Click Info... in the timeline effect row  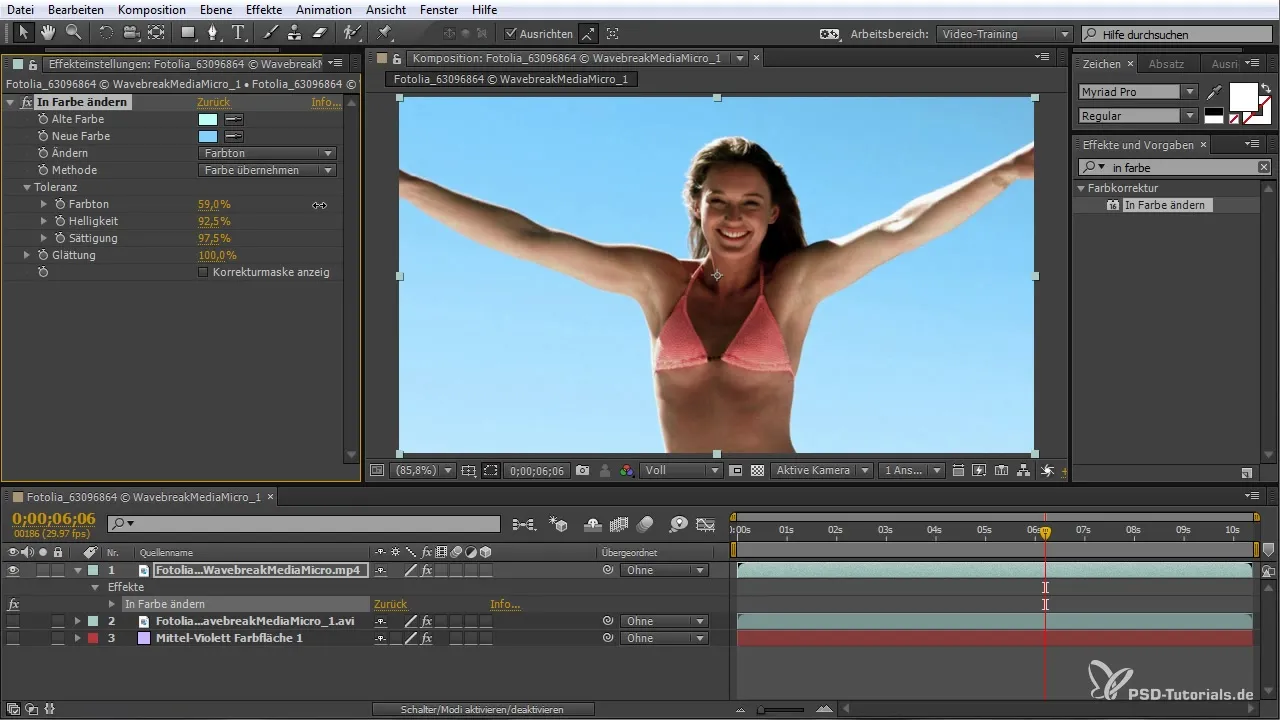(x=504, y=604)
